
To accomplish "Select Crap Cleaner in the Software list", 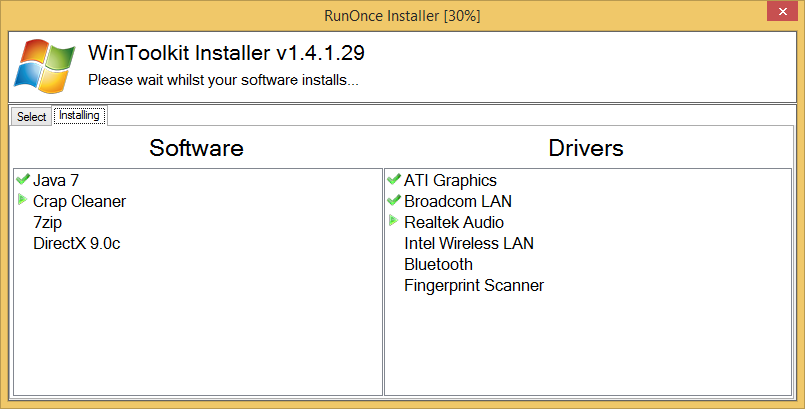I will click(x=80, y=202).
